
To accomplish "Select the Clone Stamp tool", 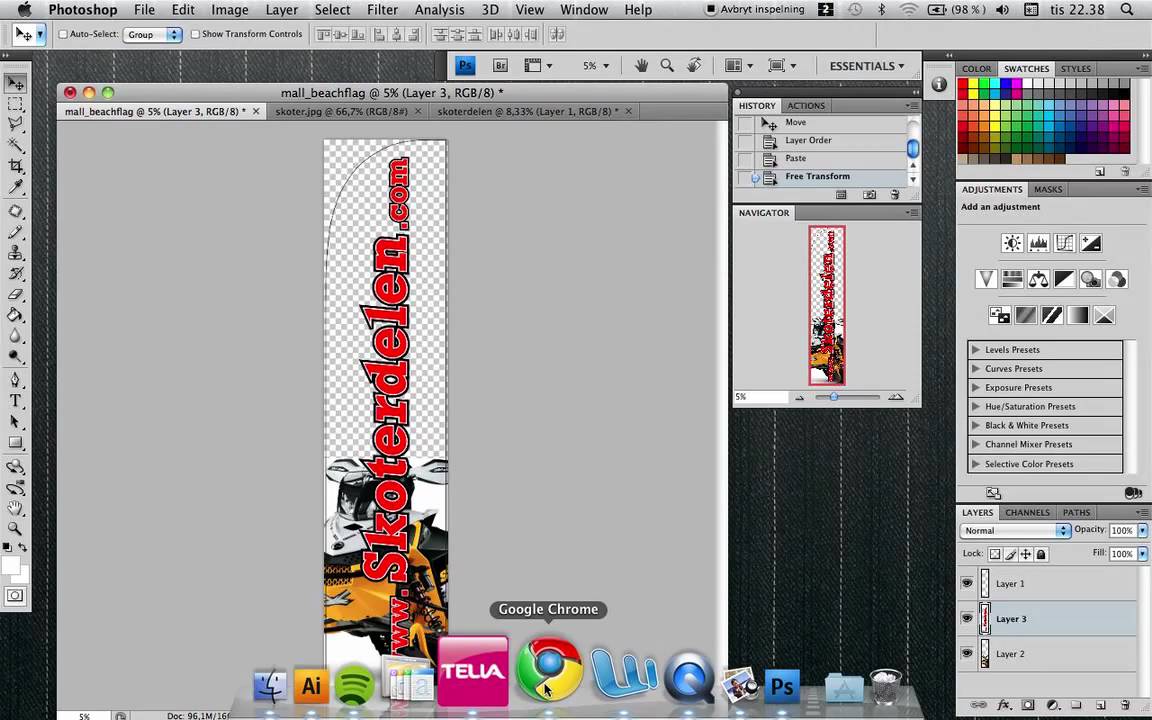I will [x=15, y=253].
